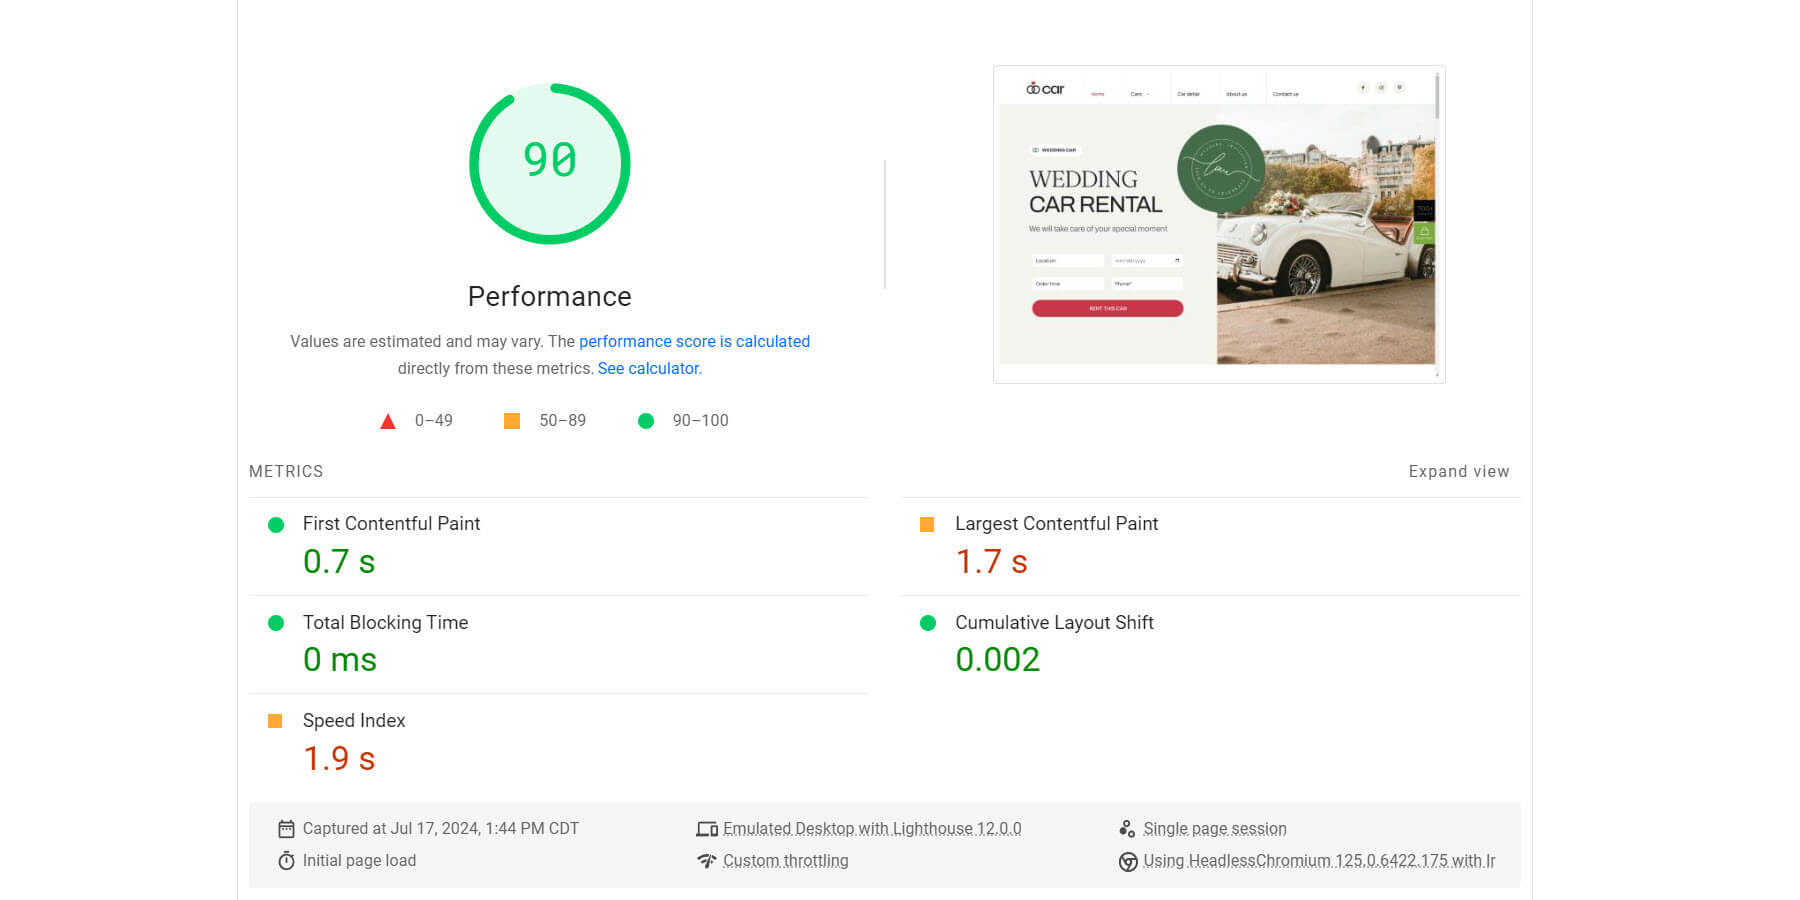
Task: Click the network icon beside Custom throttling
Action: pyautogui.click(x=707, y=860)
